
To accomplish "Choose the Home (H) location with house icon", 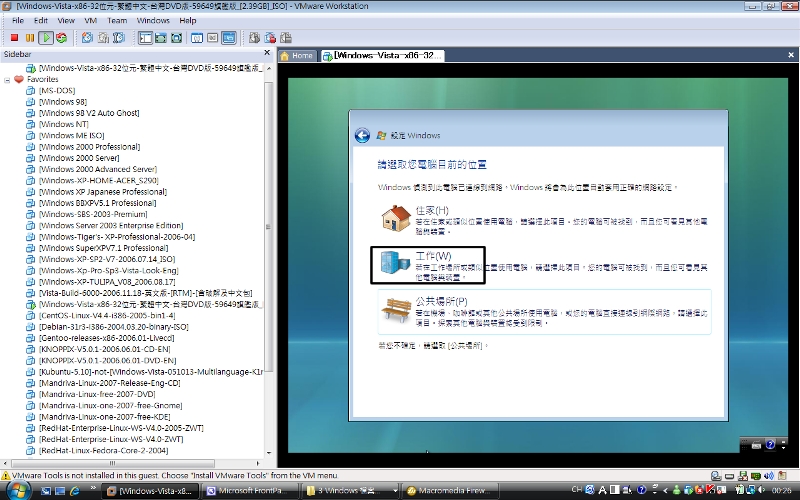I will click(x=544, y=220).
